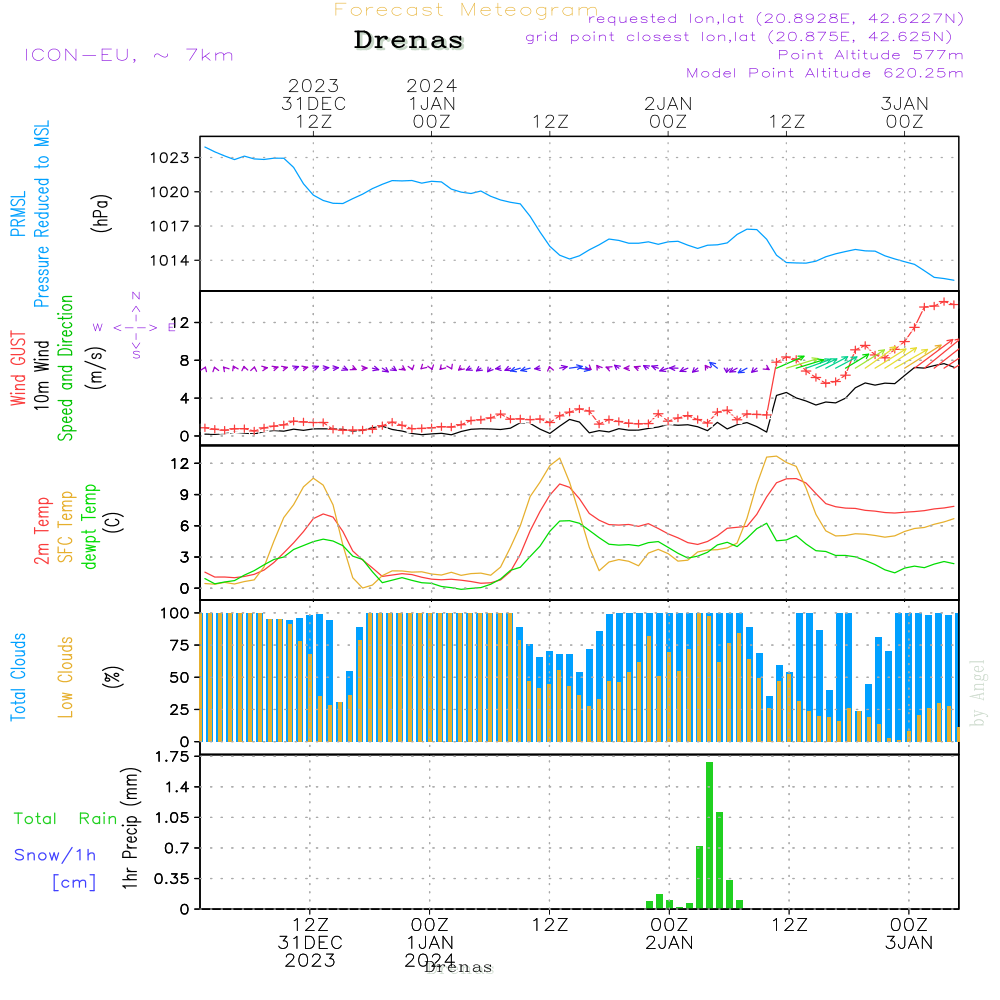Screen dimensions: 1000x1000
Task: Click the 'Forecast Meteogram' title text
Action: (x=466, y=10)
